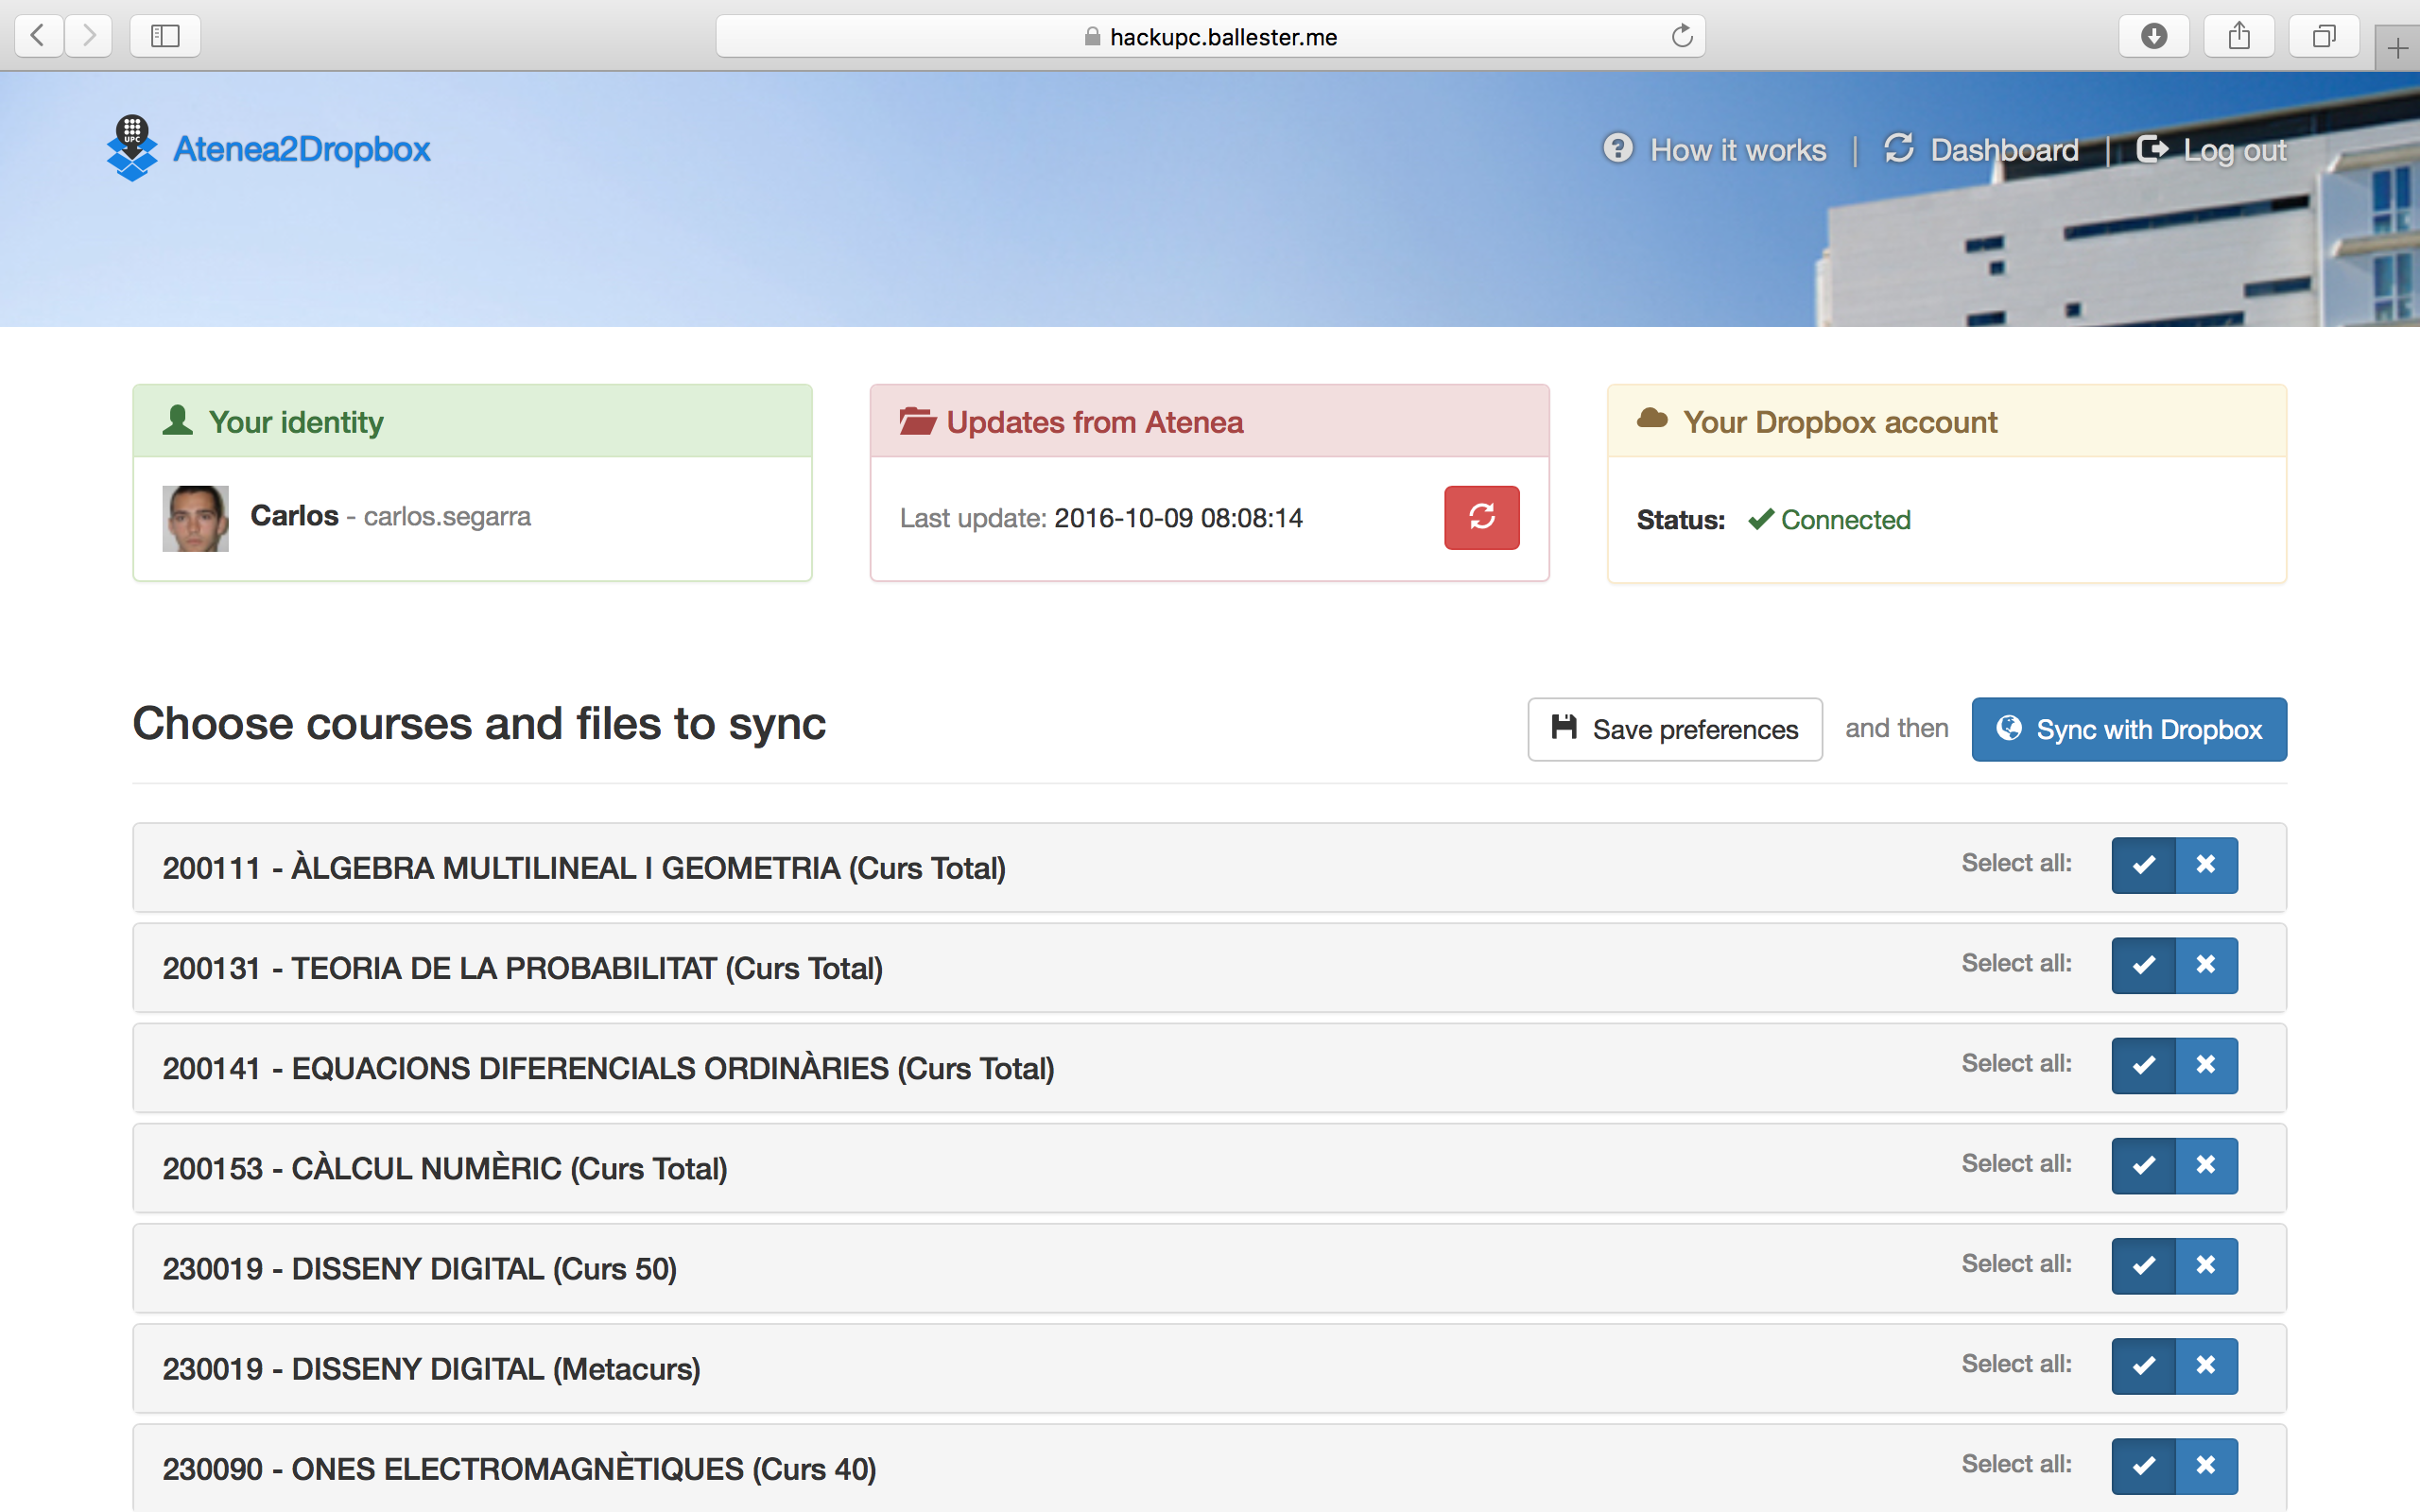Click Save preferences button
The height and width of the screenshot is (1512, 2420).
(x=1675, y=729)
